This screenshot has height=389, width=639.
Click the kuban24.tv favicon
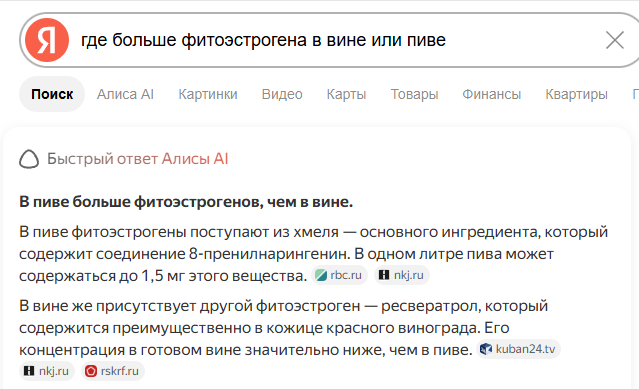coord(486,349)
